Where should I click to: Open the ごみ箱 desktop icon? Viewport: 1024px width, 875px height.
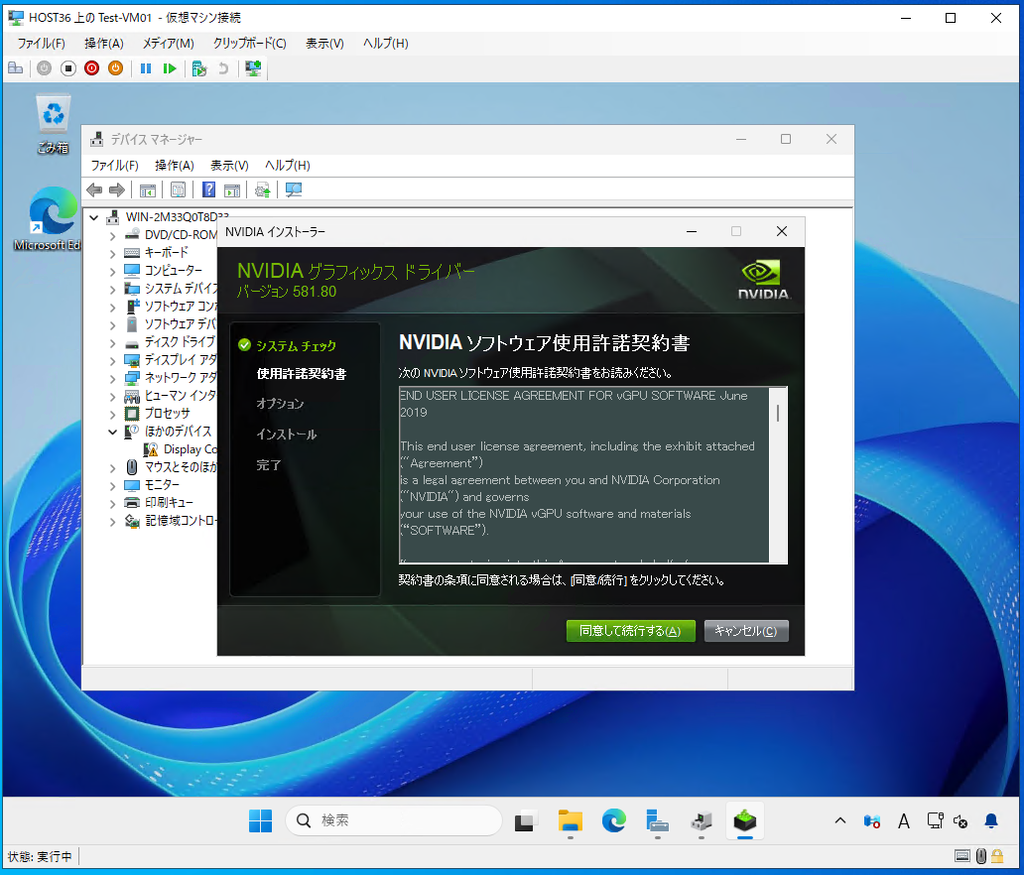53,124
